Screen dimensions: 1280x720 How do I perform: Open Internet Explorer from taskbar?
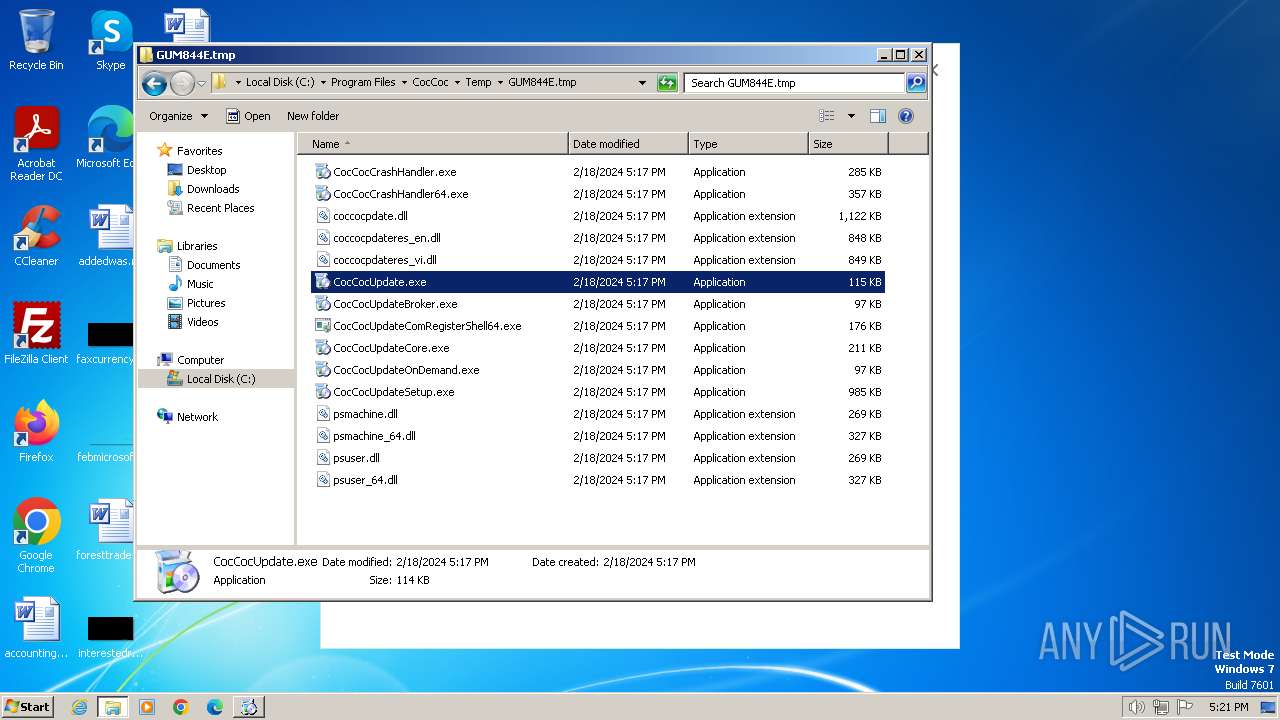tap(80, 707)
